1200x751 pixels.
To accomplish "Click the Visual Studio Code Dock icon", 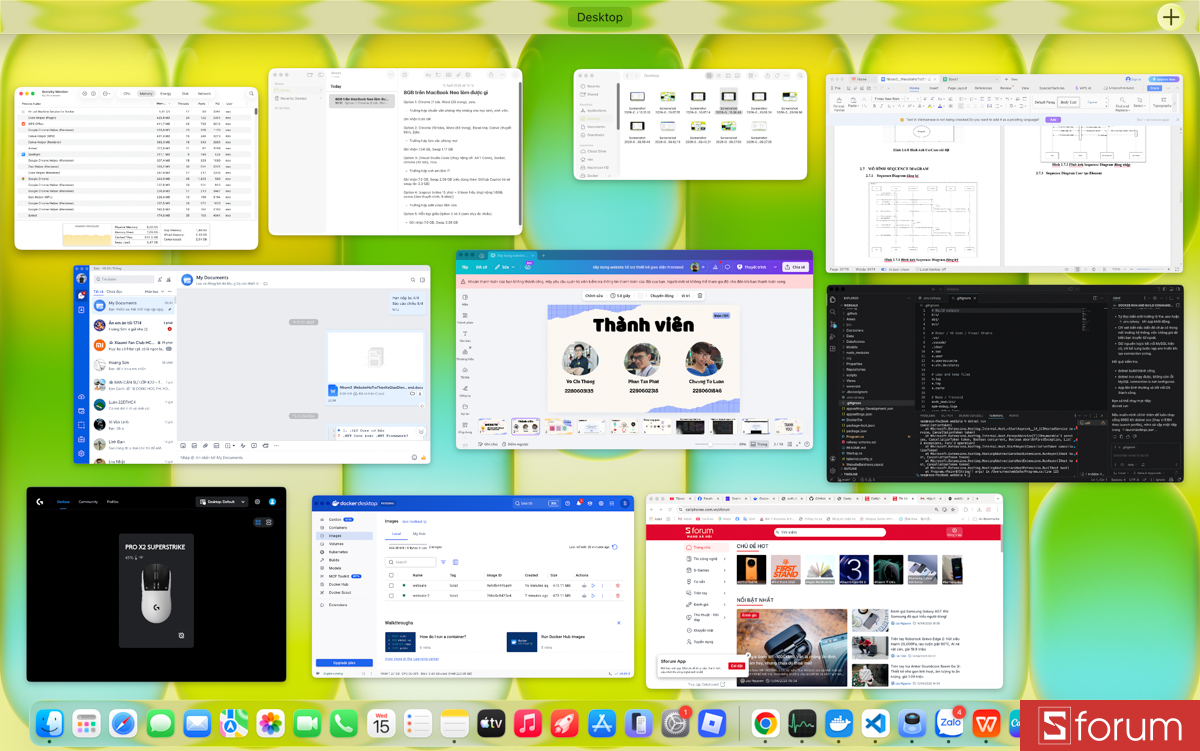I will point(875,724).
